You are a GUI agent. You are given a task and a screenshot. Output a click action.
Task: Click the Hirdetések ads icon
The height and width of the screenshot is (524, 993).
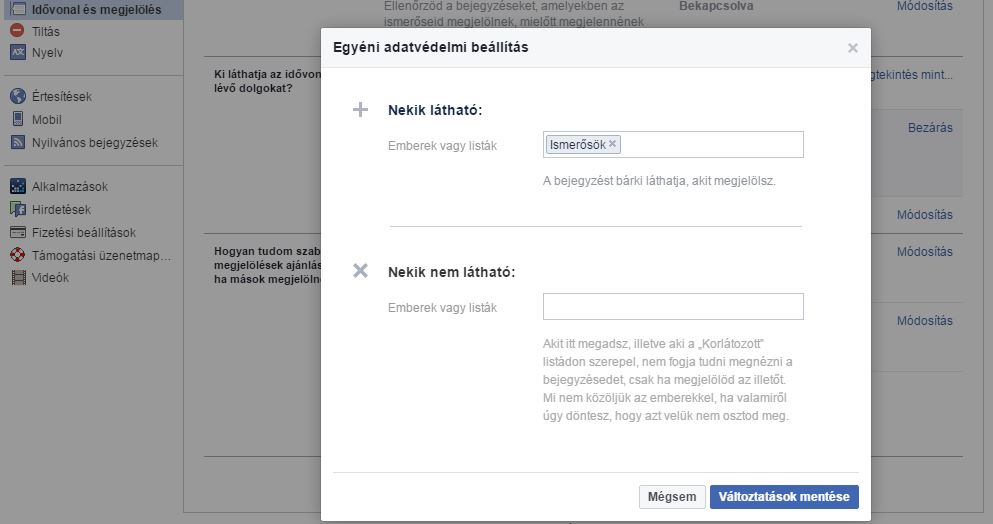coord(17,210)
